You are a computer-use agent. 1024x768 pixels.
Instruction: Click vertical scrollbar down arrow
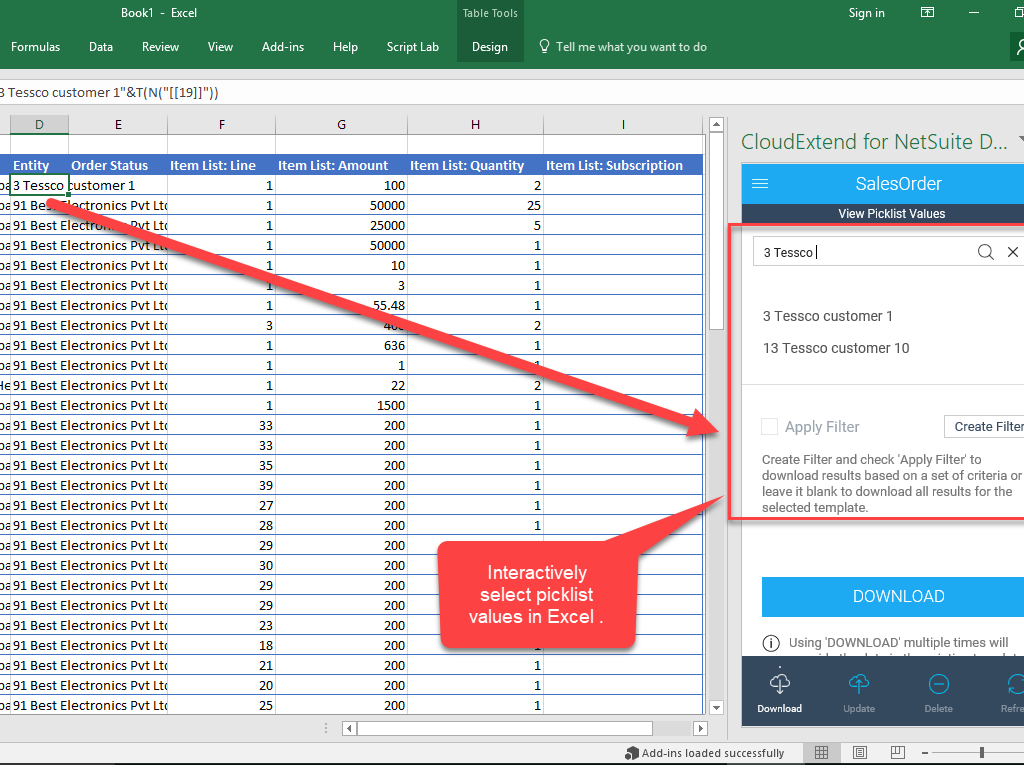pyautogui.click(x=716, y=707)
